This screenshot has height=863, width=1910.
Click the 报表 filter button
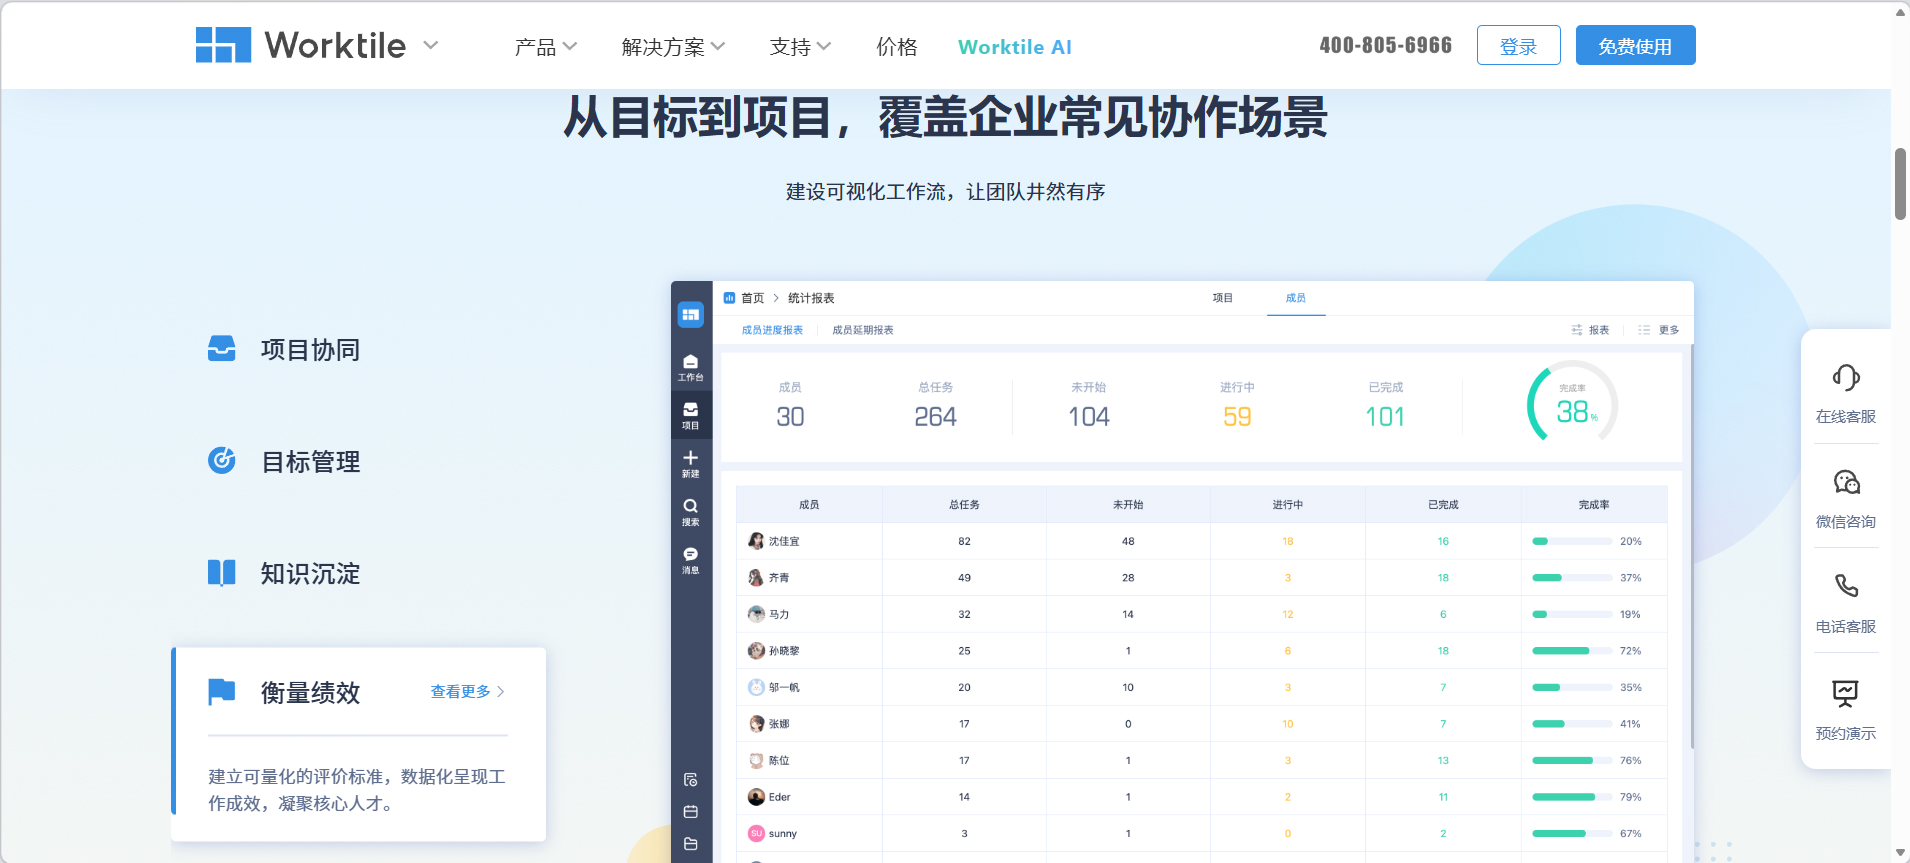[x=1590, y=330]
